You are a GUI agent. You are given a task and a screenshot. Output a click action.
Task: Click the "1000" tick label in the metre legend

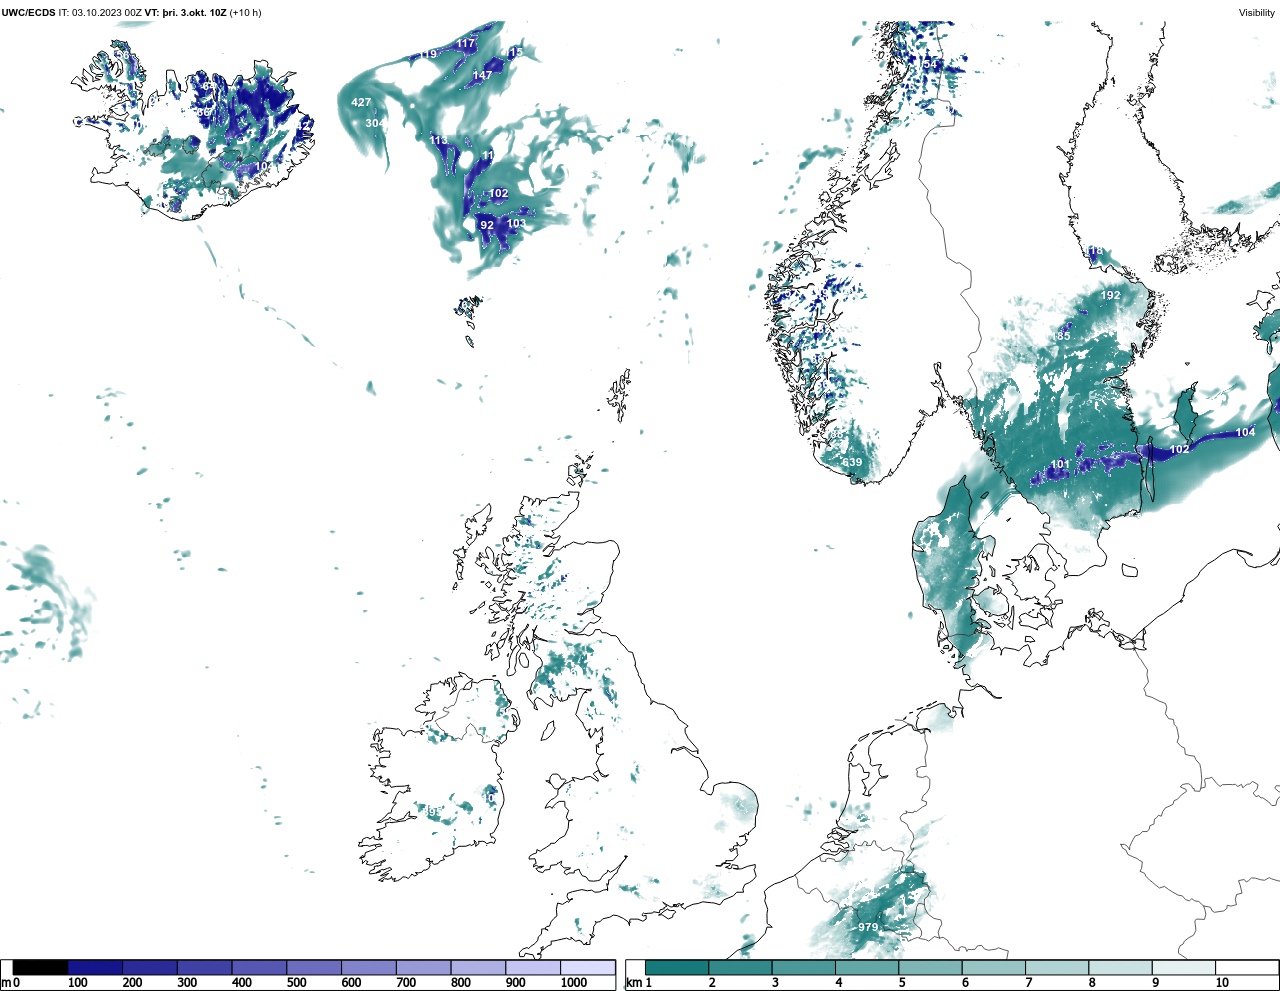tap(574, 983)
